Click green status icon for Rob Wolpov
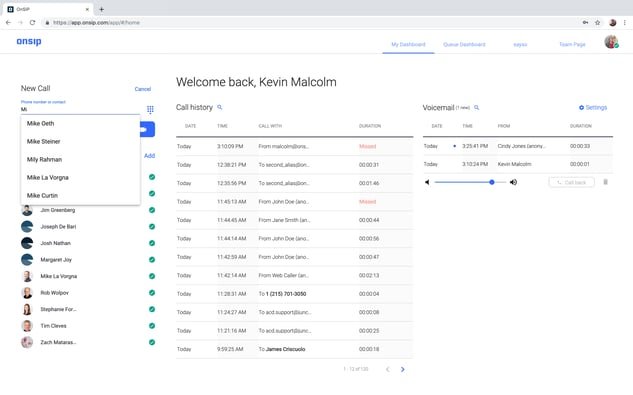Viewport: 633px width, 395px height. (x=152, y=293)
